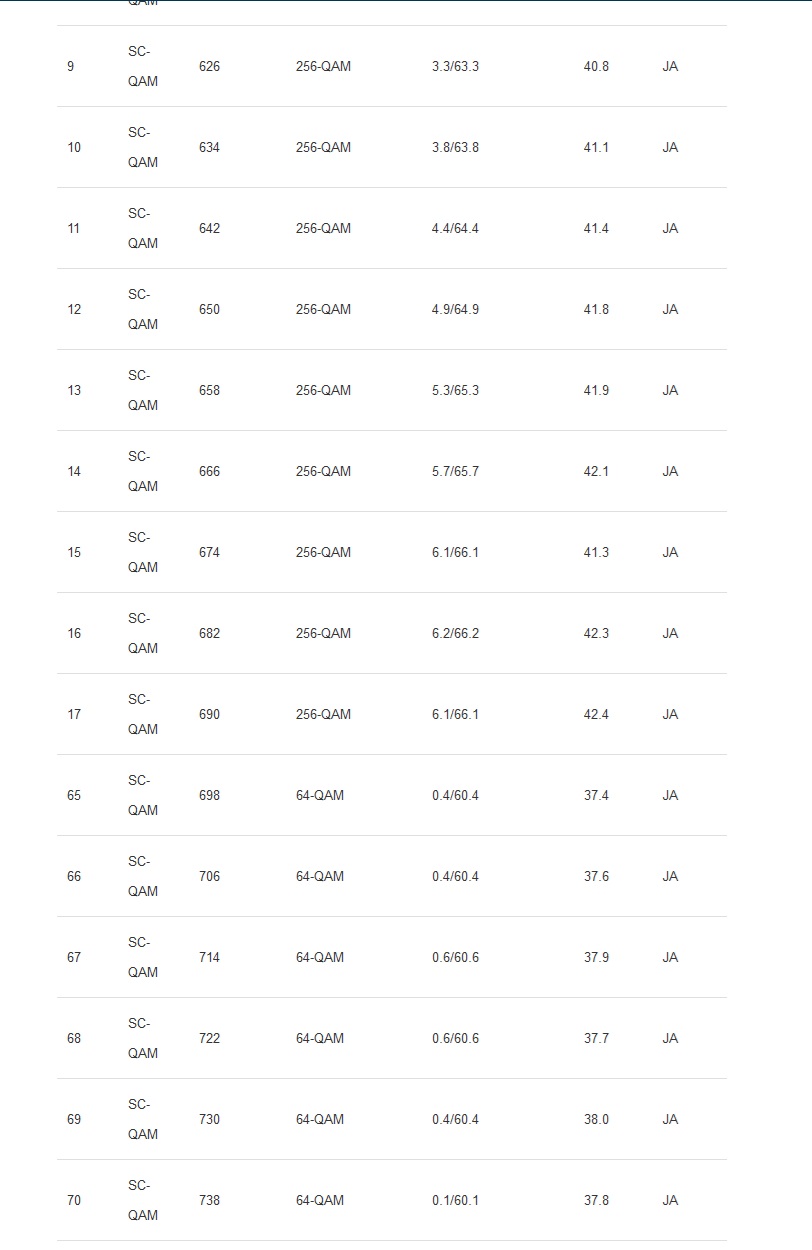
Task: Click the 4.4/64.4 power level cell
Action: (455, 229)
